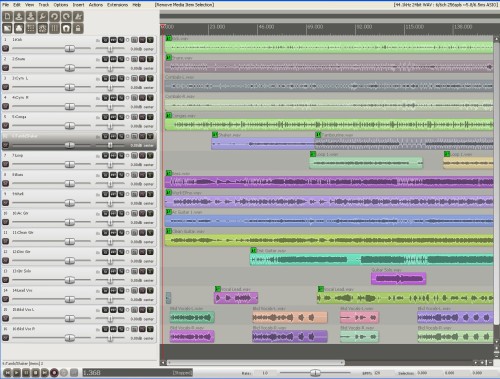500x379 pixels.
Task: Select the Loop track name
Action: tap(18, 155)
